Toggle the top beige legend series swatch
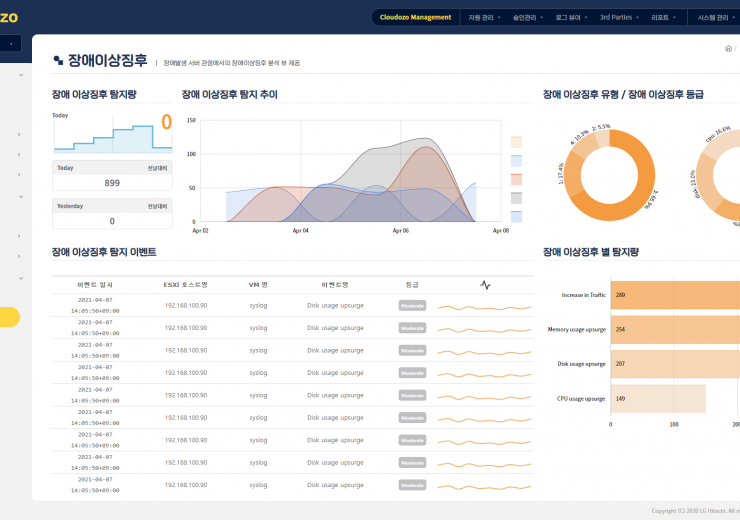This screenshot has height=520, width=740. pos(516,142)
